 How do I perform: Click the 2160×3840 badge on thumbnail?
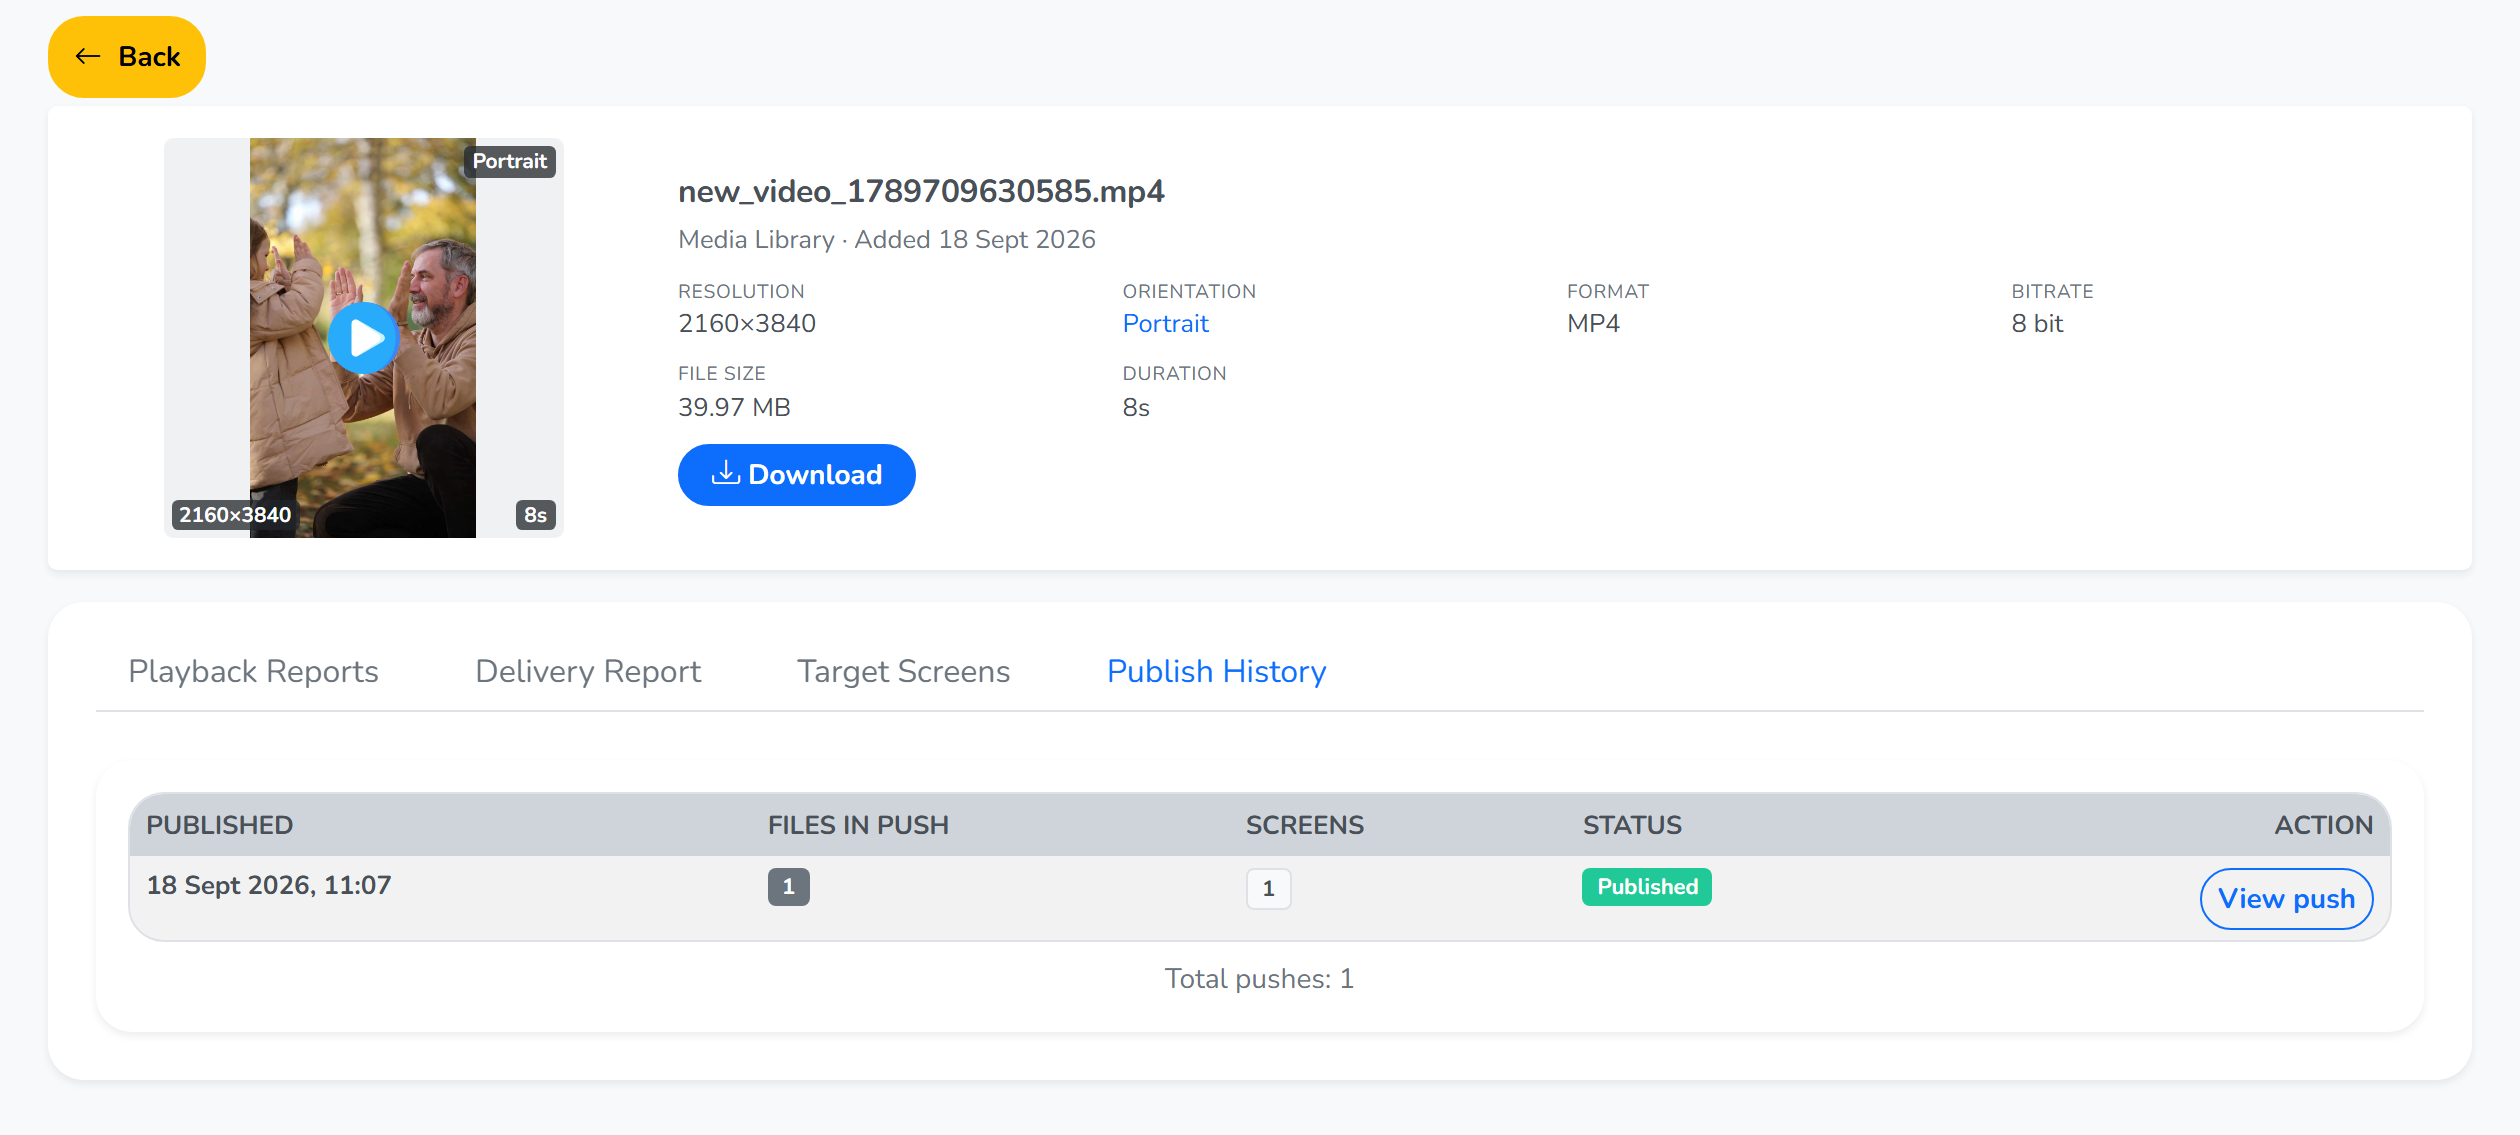click(235, 515)
